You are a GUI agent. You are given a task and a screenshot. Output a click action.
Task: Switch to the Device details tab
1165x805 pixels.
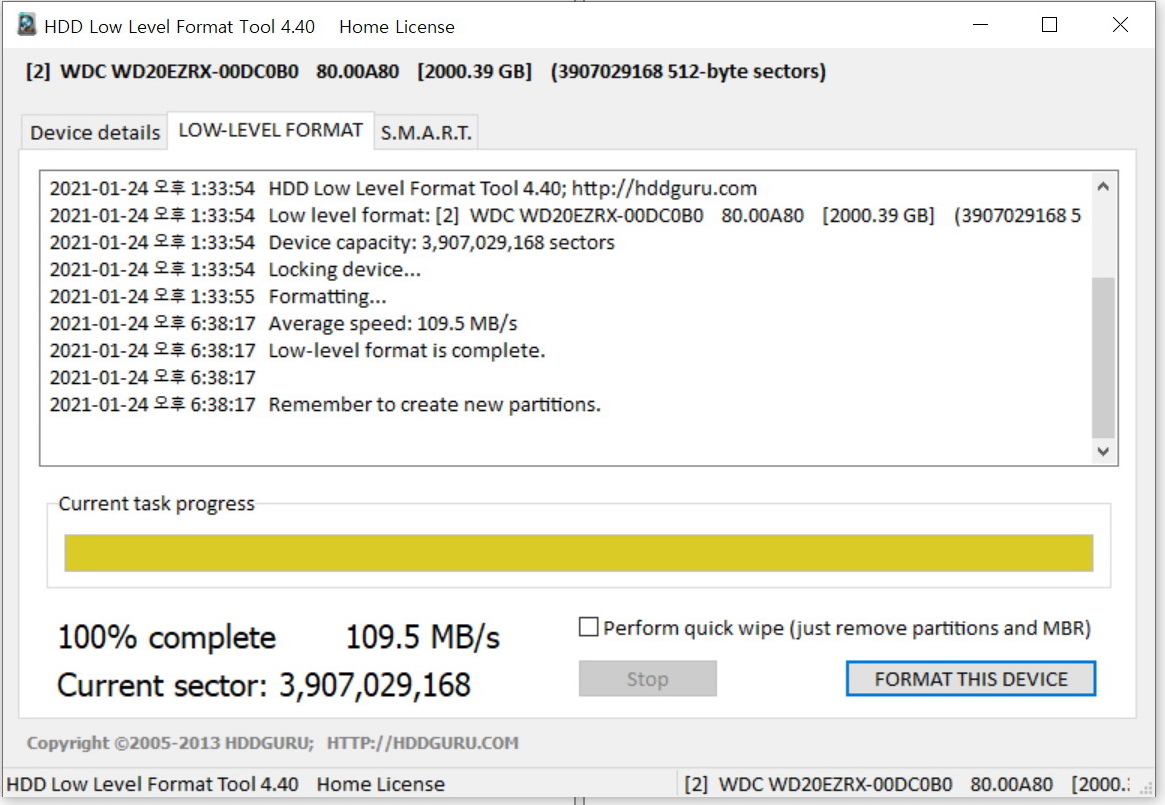(x=94, y=132)
